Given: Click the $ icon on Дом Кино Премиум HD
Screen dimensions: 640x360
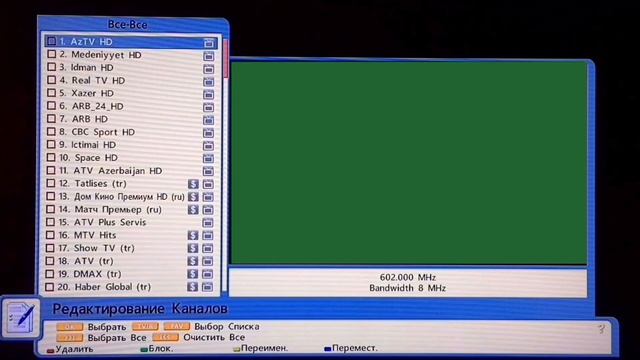Looking at the screenshot, I should coord(193,197).
